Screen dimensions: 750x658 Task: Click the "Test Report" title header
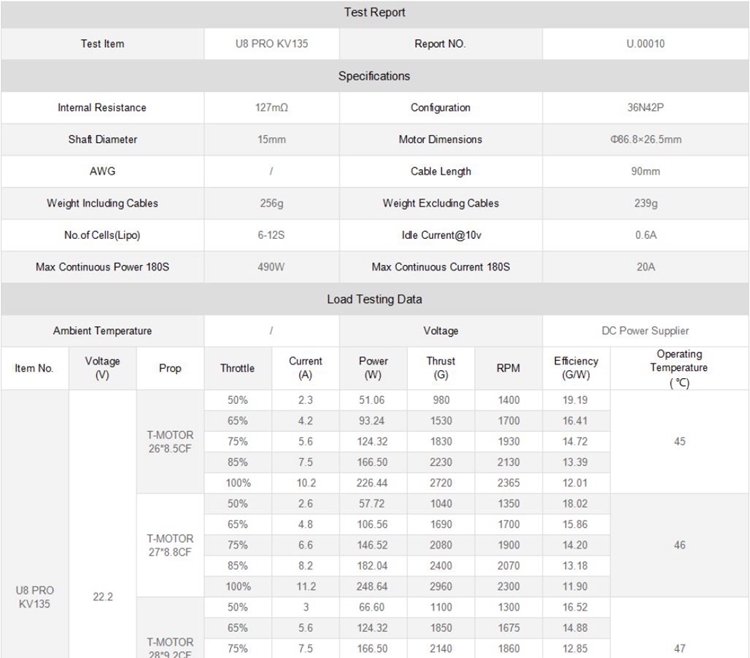tap(374, 13)
